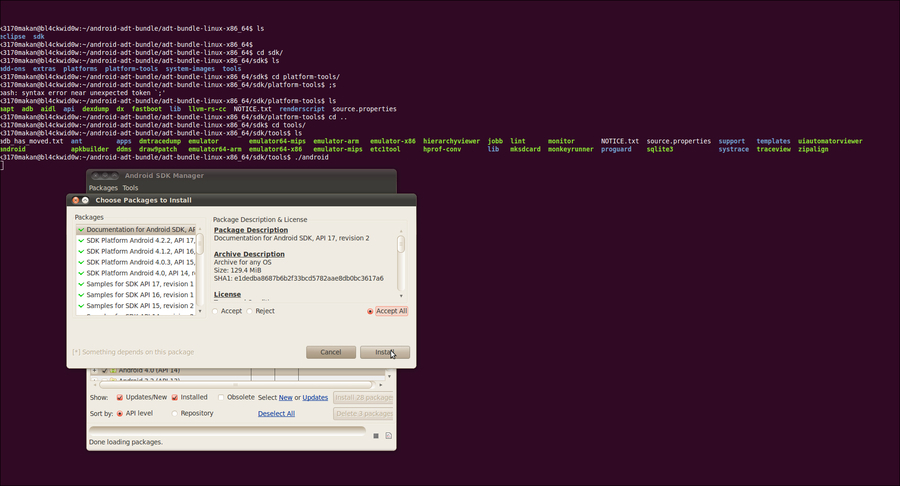Click the stop loading icon in status bar
The height and width of the screenshot is (486, 900).
click(x=376, y=436)
